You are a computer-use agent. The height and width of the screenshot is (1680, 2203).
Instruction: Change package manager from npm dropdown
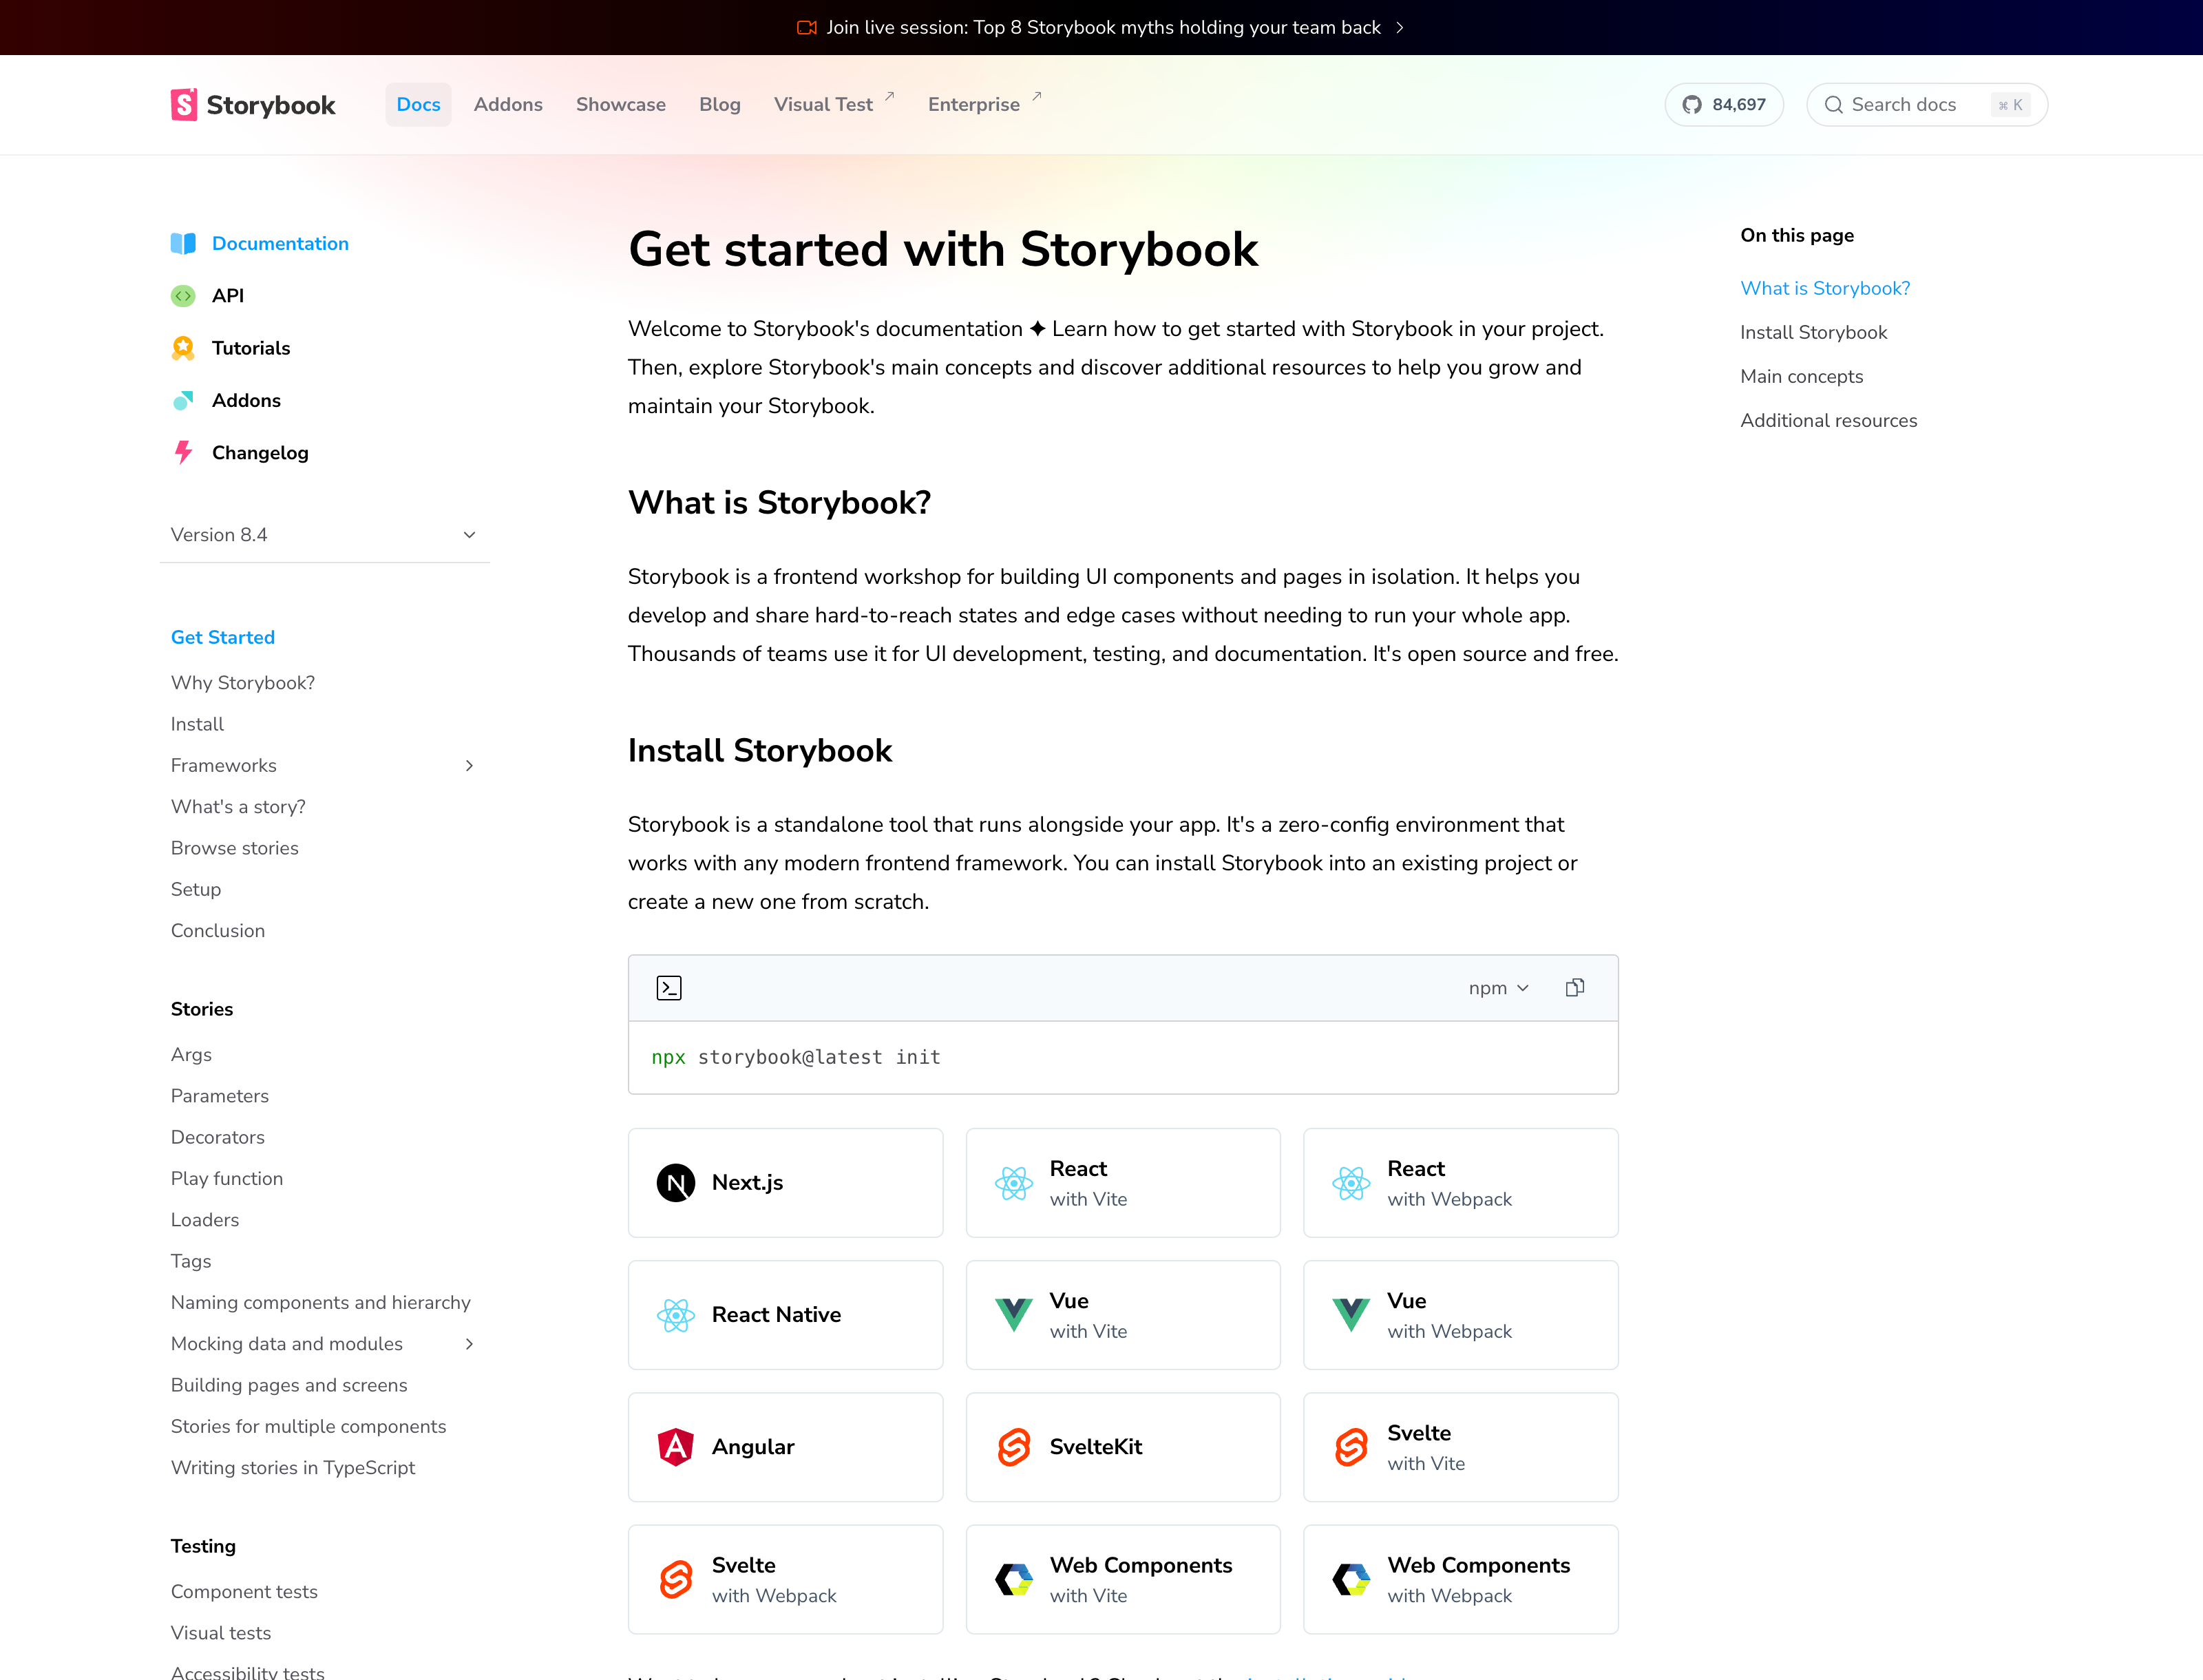tap(1498, 988)
